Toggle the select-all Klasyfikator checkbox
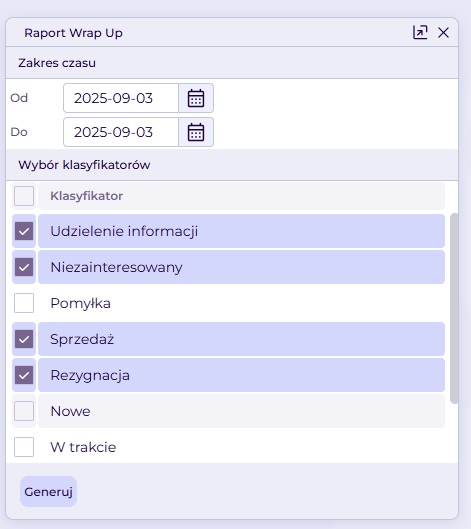The image size is (471, 529). click(x=24, y=196)
